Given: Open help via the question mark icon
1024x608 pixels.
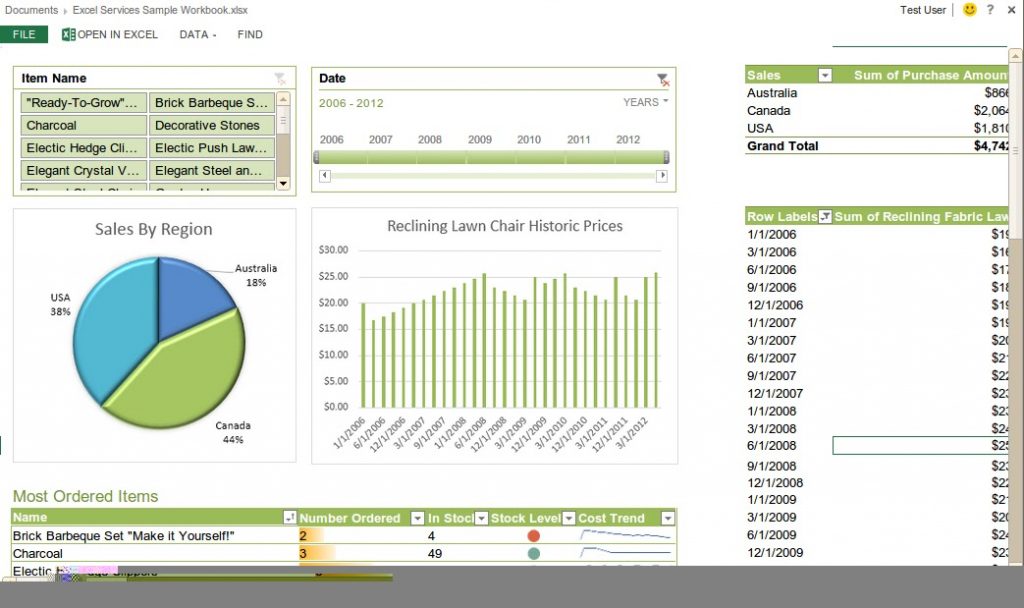Looking at the screenshot, I should coord(990,10).
